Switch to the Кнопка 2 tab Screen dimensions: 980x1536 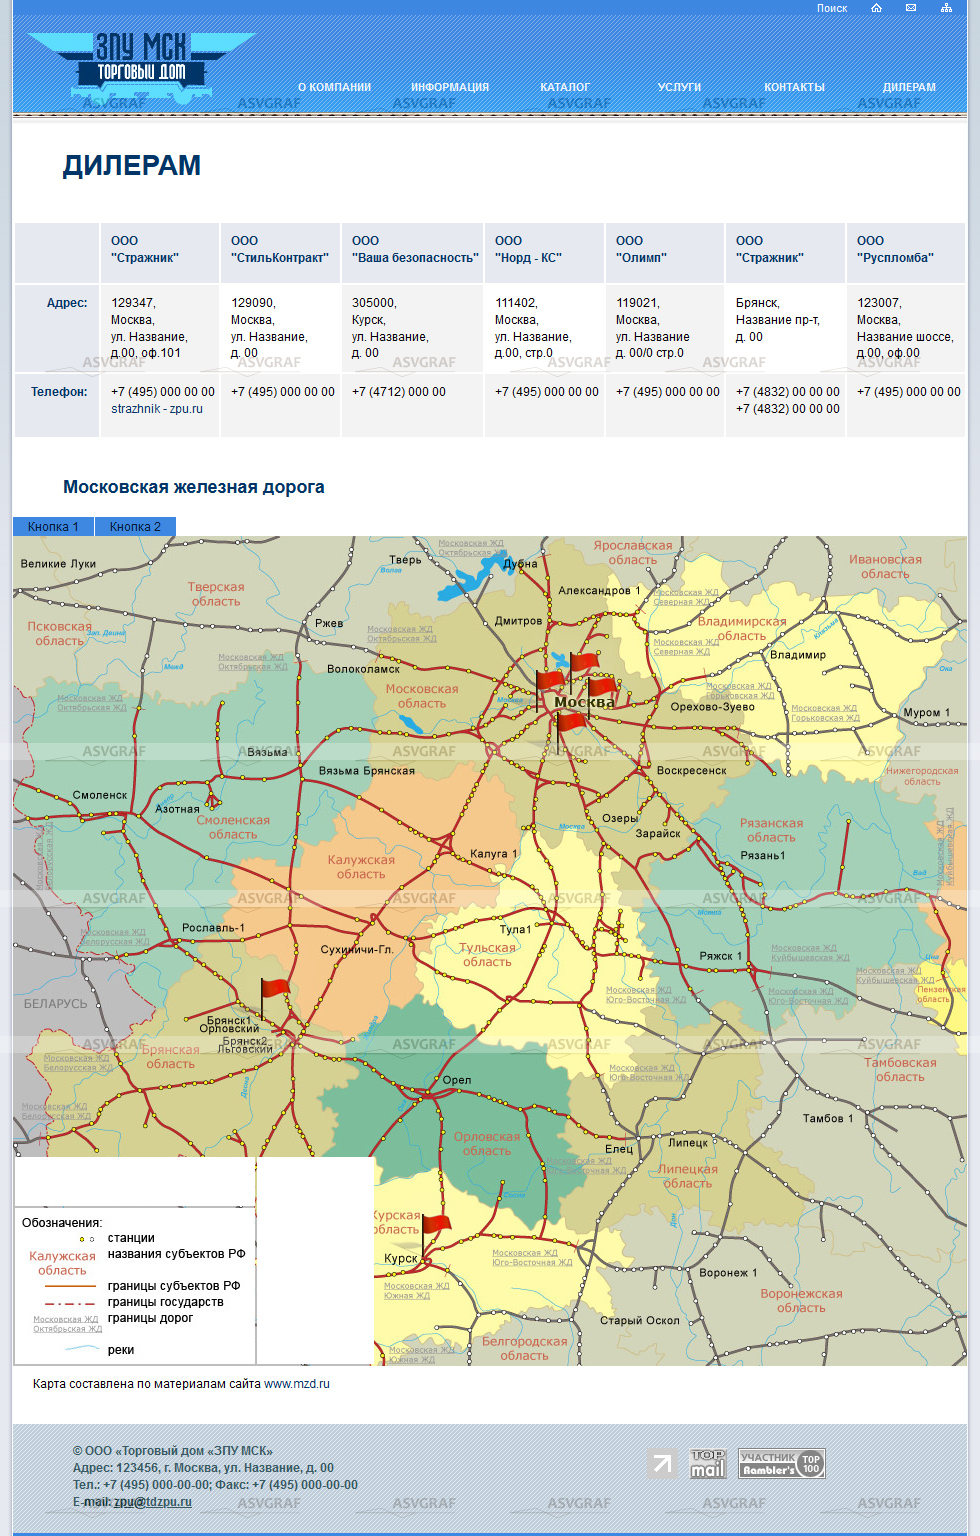pos(135,526)
